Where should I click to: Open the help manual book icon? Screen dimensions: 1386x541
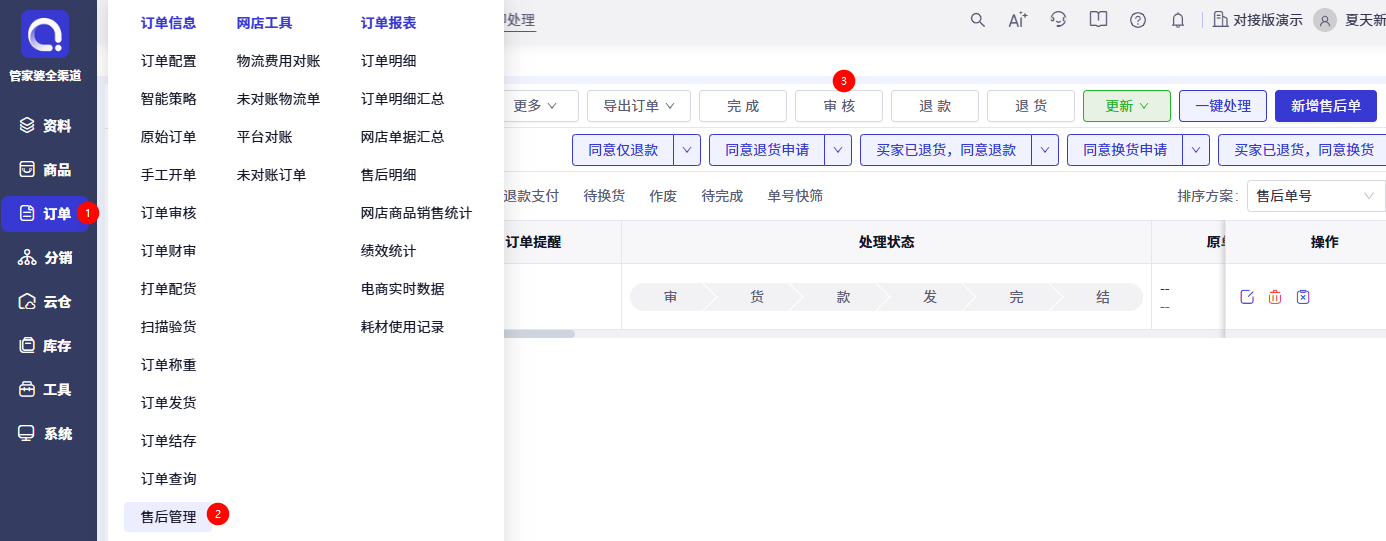(x=1098, y=20)
